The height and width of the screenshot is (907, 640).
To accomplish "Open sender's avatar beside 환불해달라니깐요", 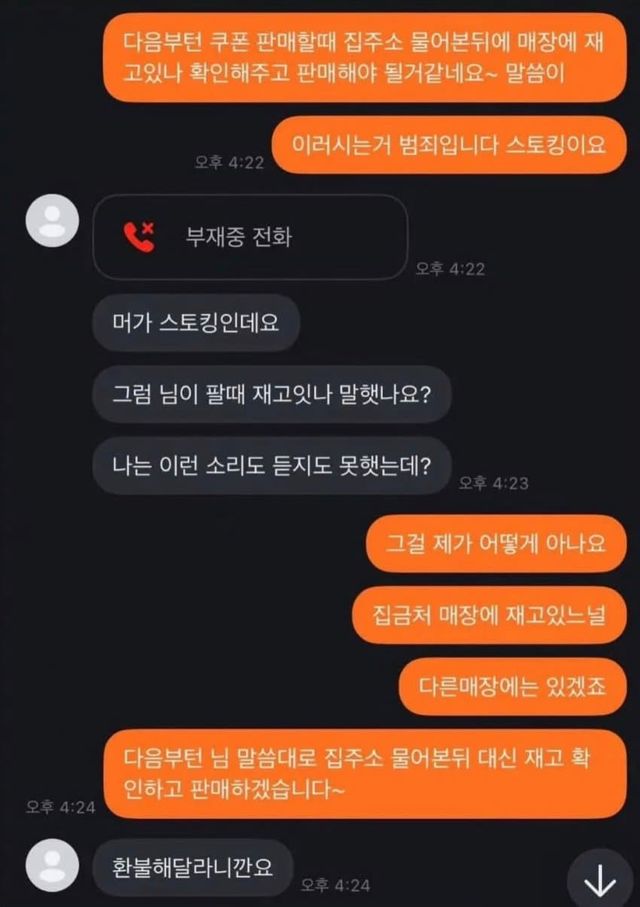I will [53, 866].
